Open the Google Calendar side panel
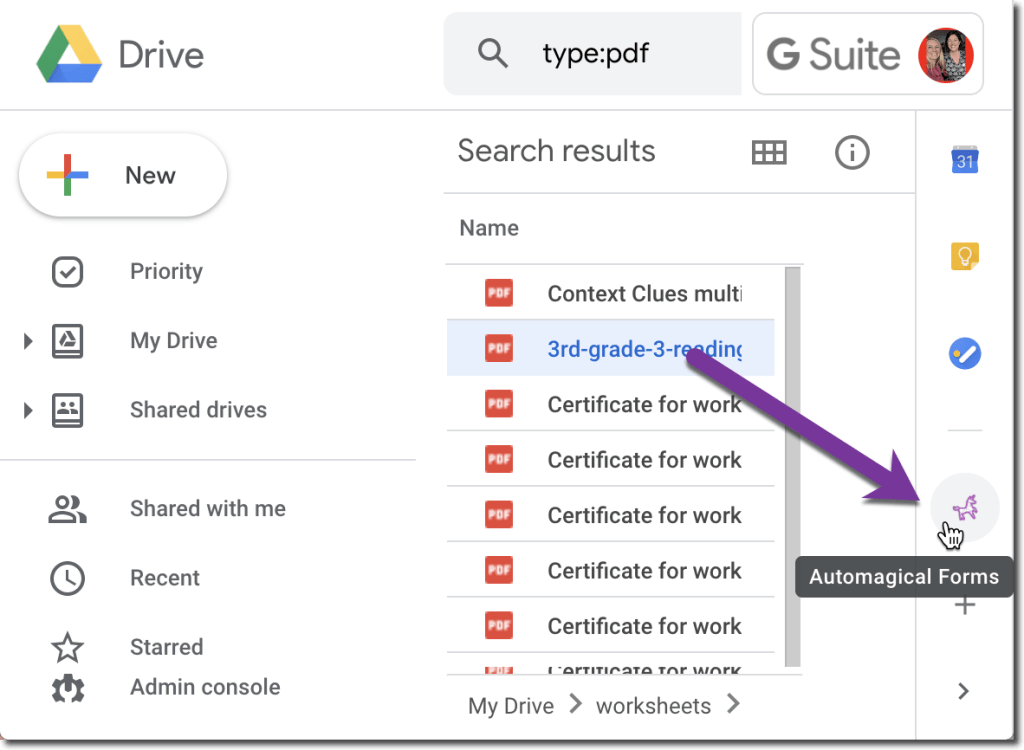Screen dimensions: 1024x750 pyautogui.click(x=965, y=159)
